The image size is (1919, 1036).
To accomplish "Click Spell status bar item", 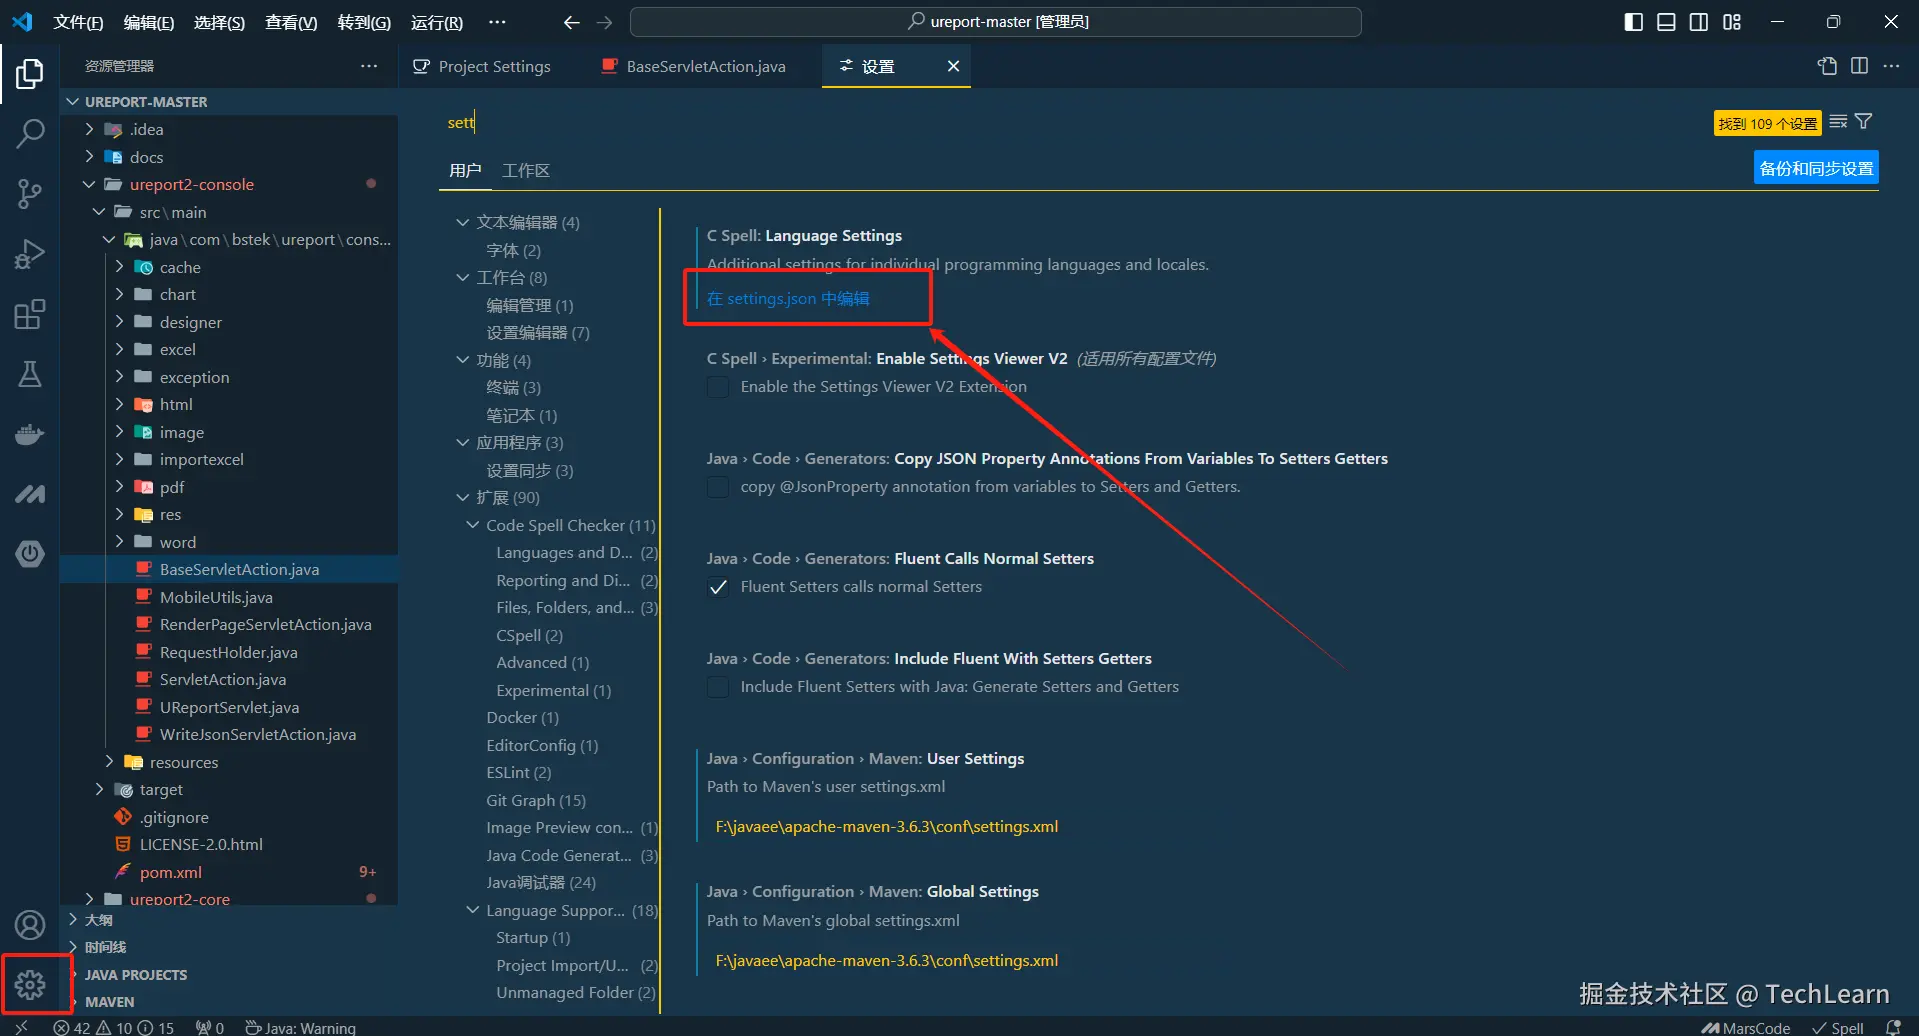I will tap(1838, 1027).
